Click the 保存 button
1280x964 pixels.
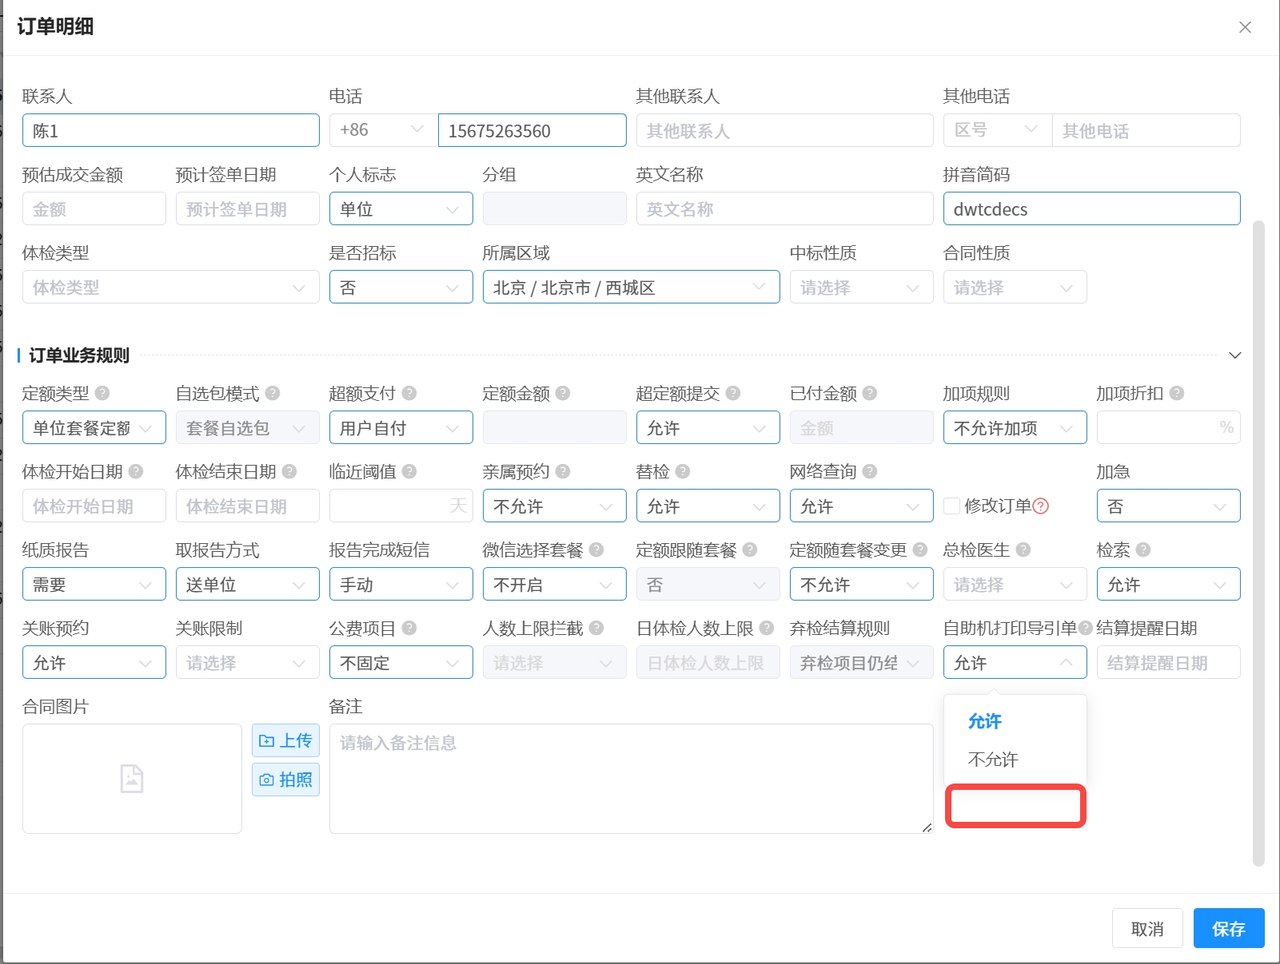point(1228,928)
